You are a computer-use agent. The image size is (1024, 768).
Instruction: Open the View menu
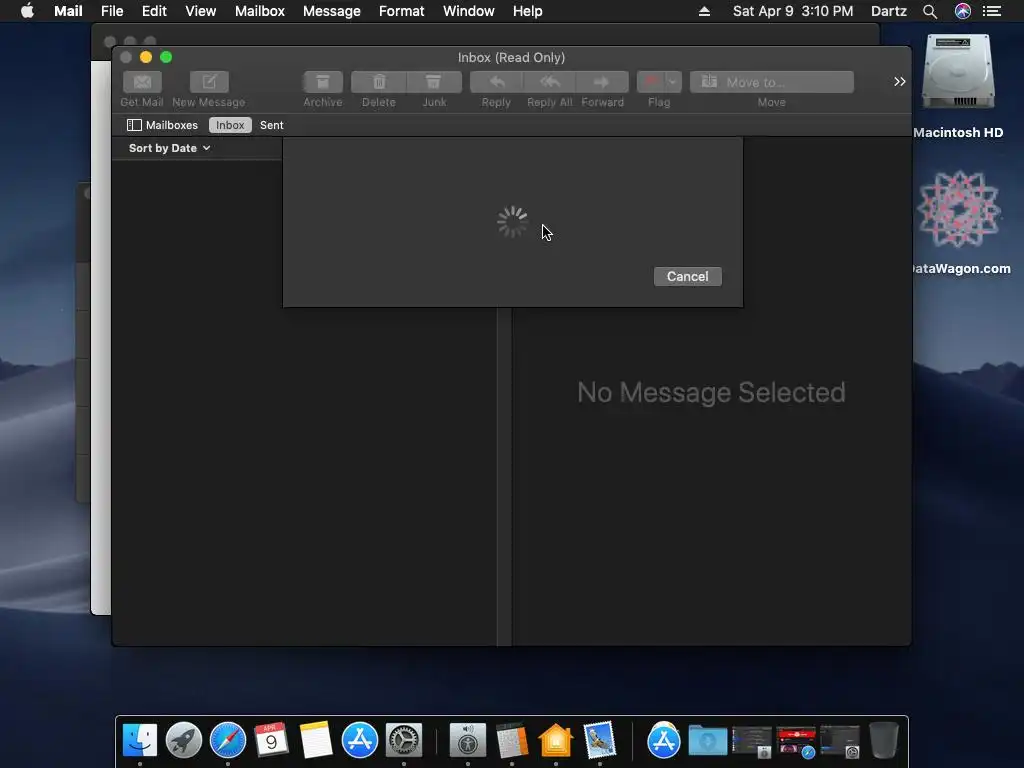(200, 11)
